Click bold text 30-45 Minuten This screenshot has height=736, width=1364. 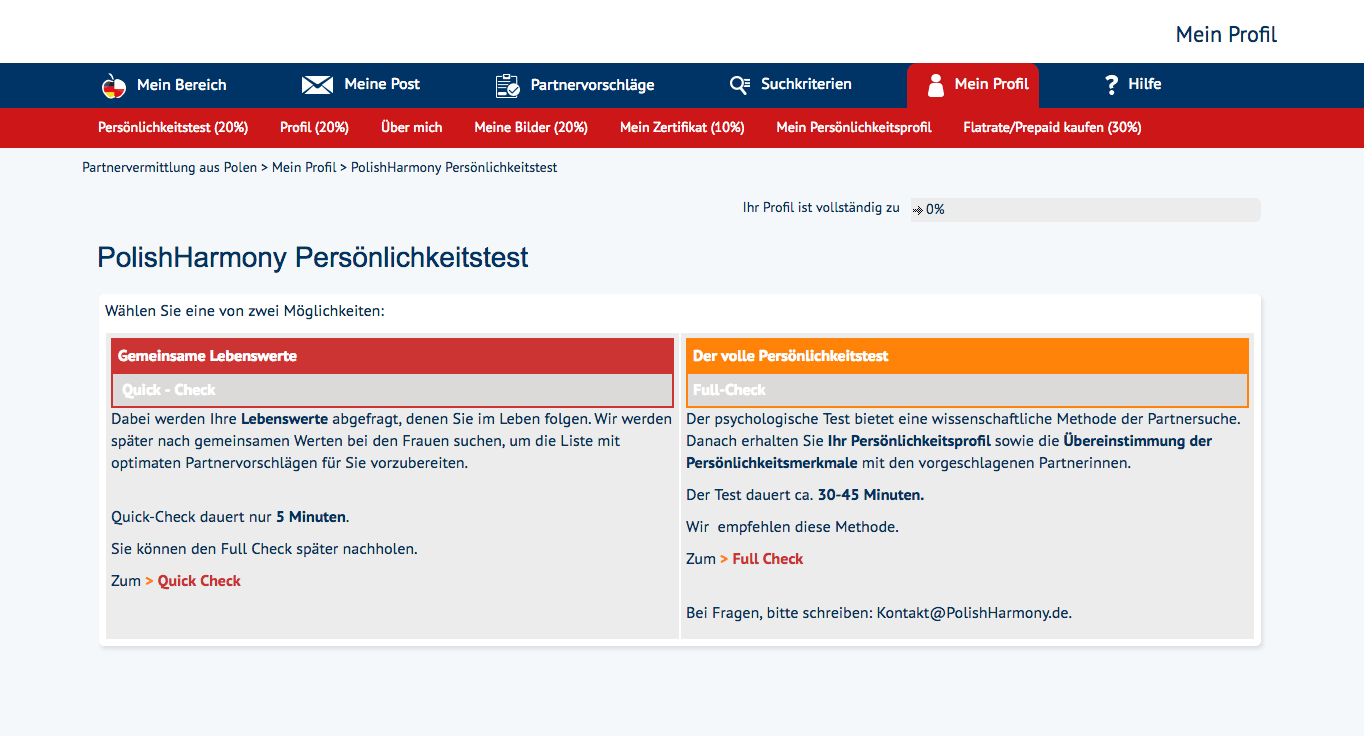click(871, 495)
